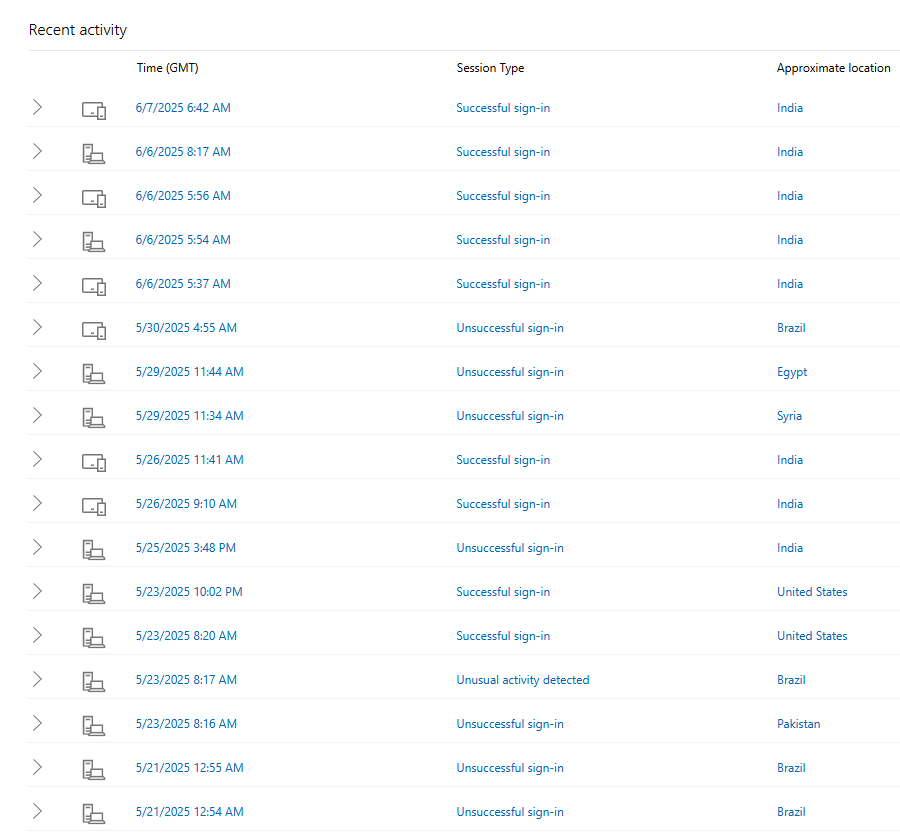Click Unsuccessful sign-in for Pakistan row

(x=510, y=724)
